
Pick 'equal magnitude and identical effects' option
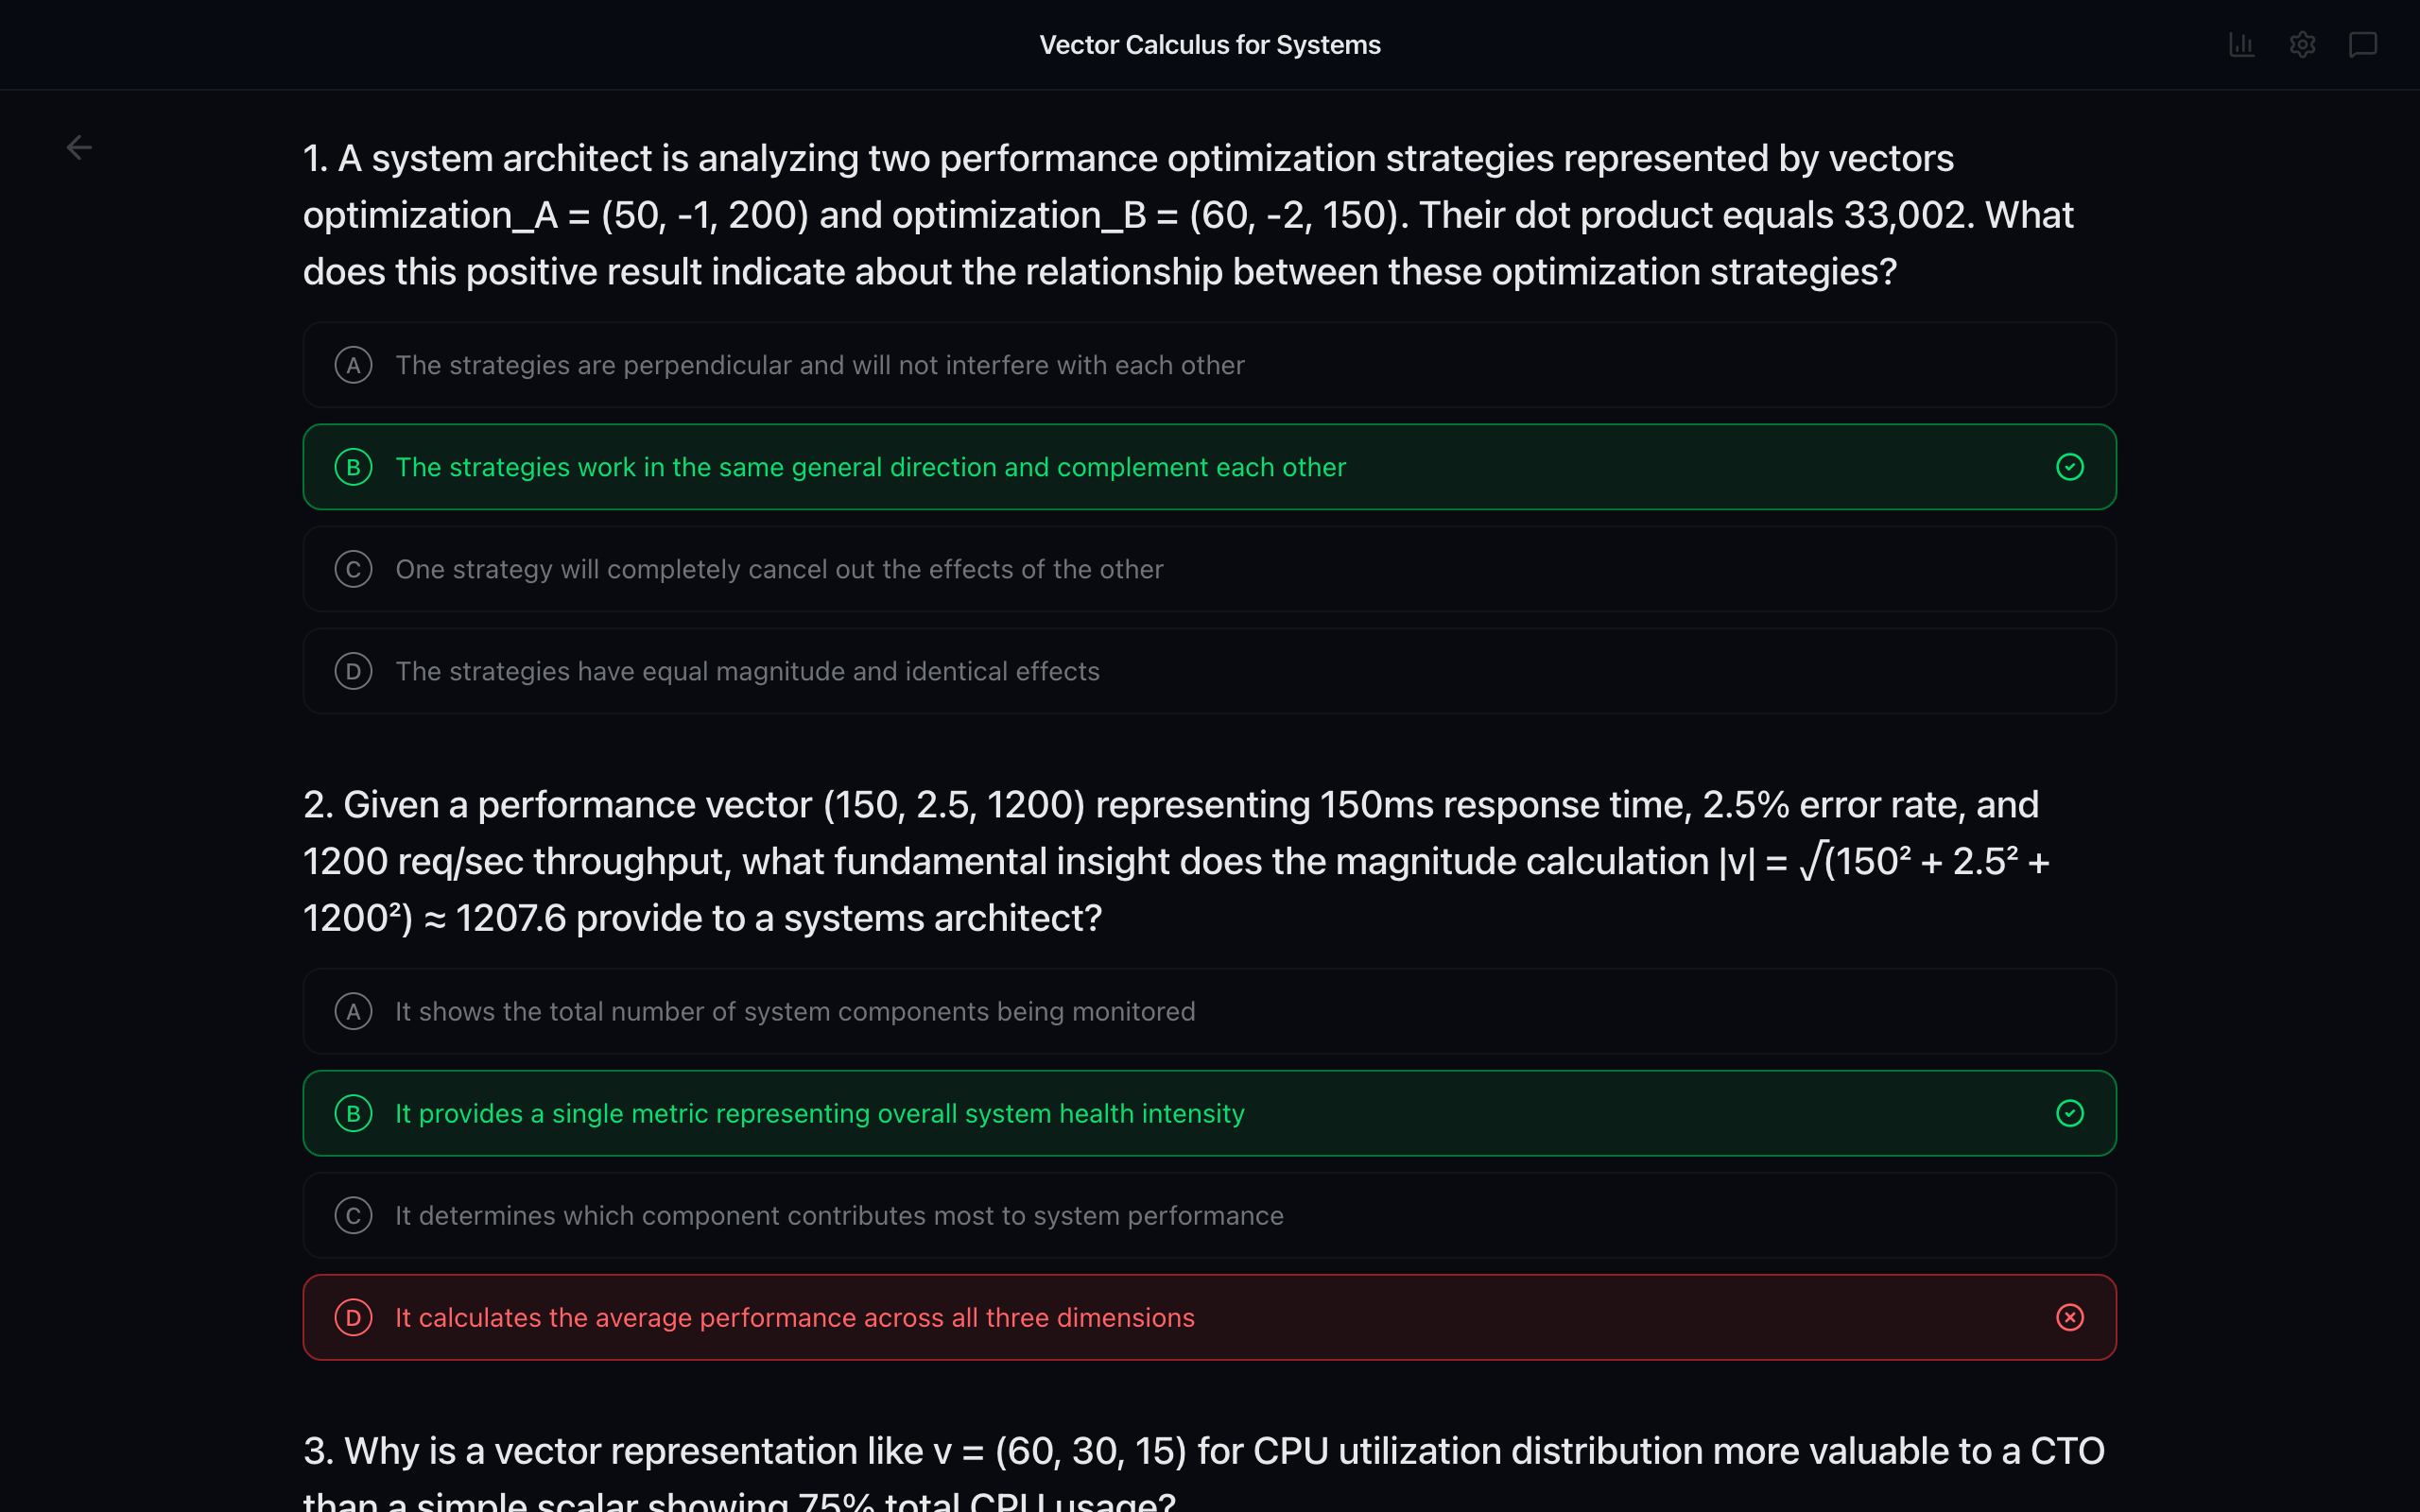click(747, 671)
